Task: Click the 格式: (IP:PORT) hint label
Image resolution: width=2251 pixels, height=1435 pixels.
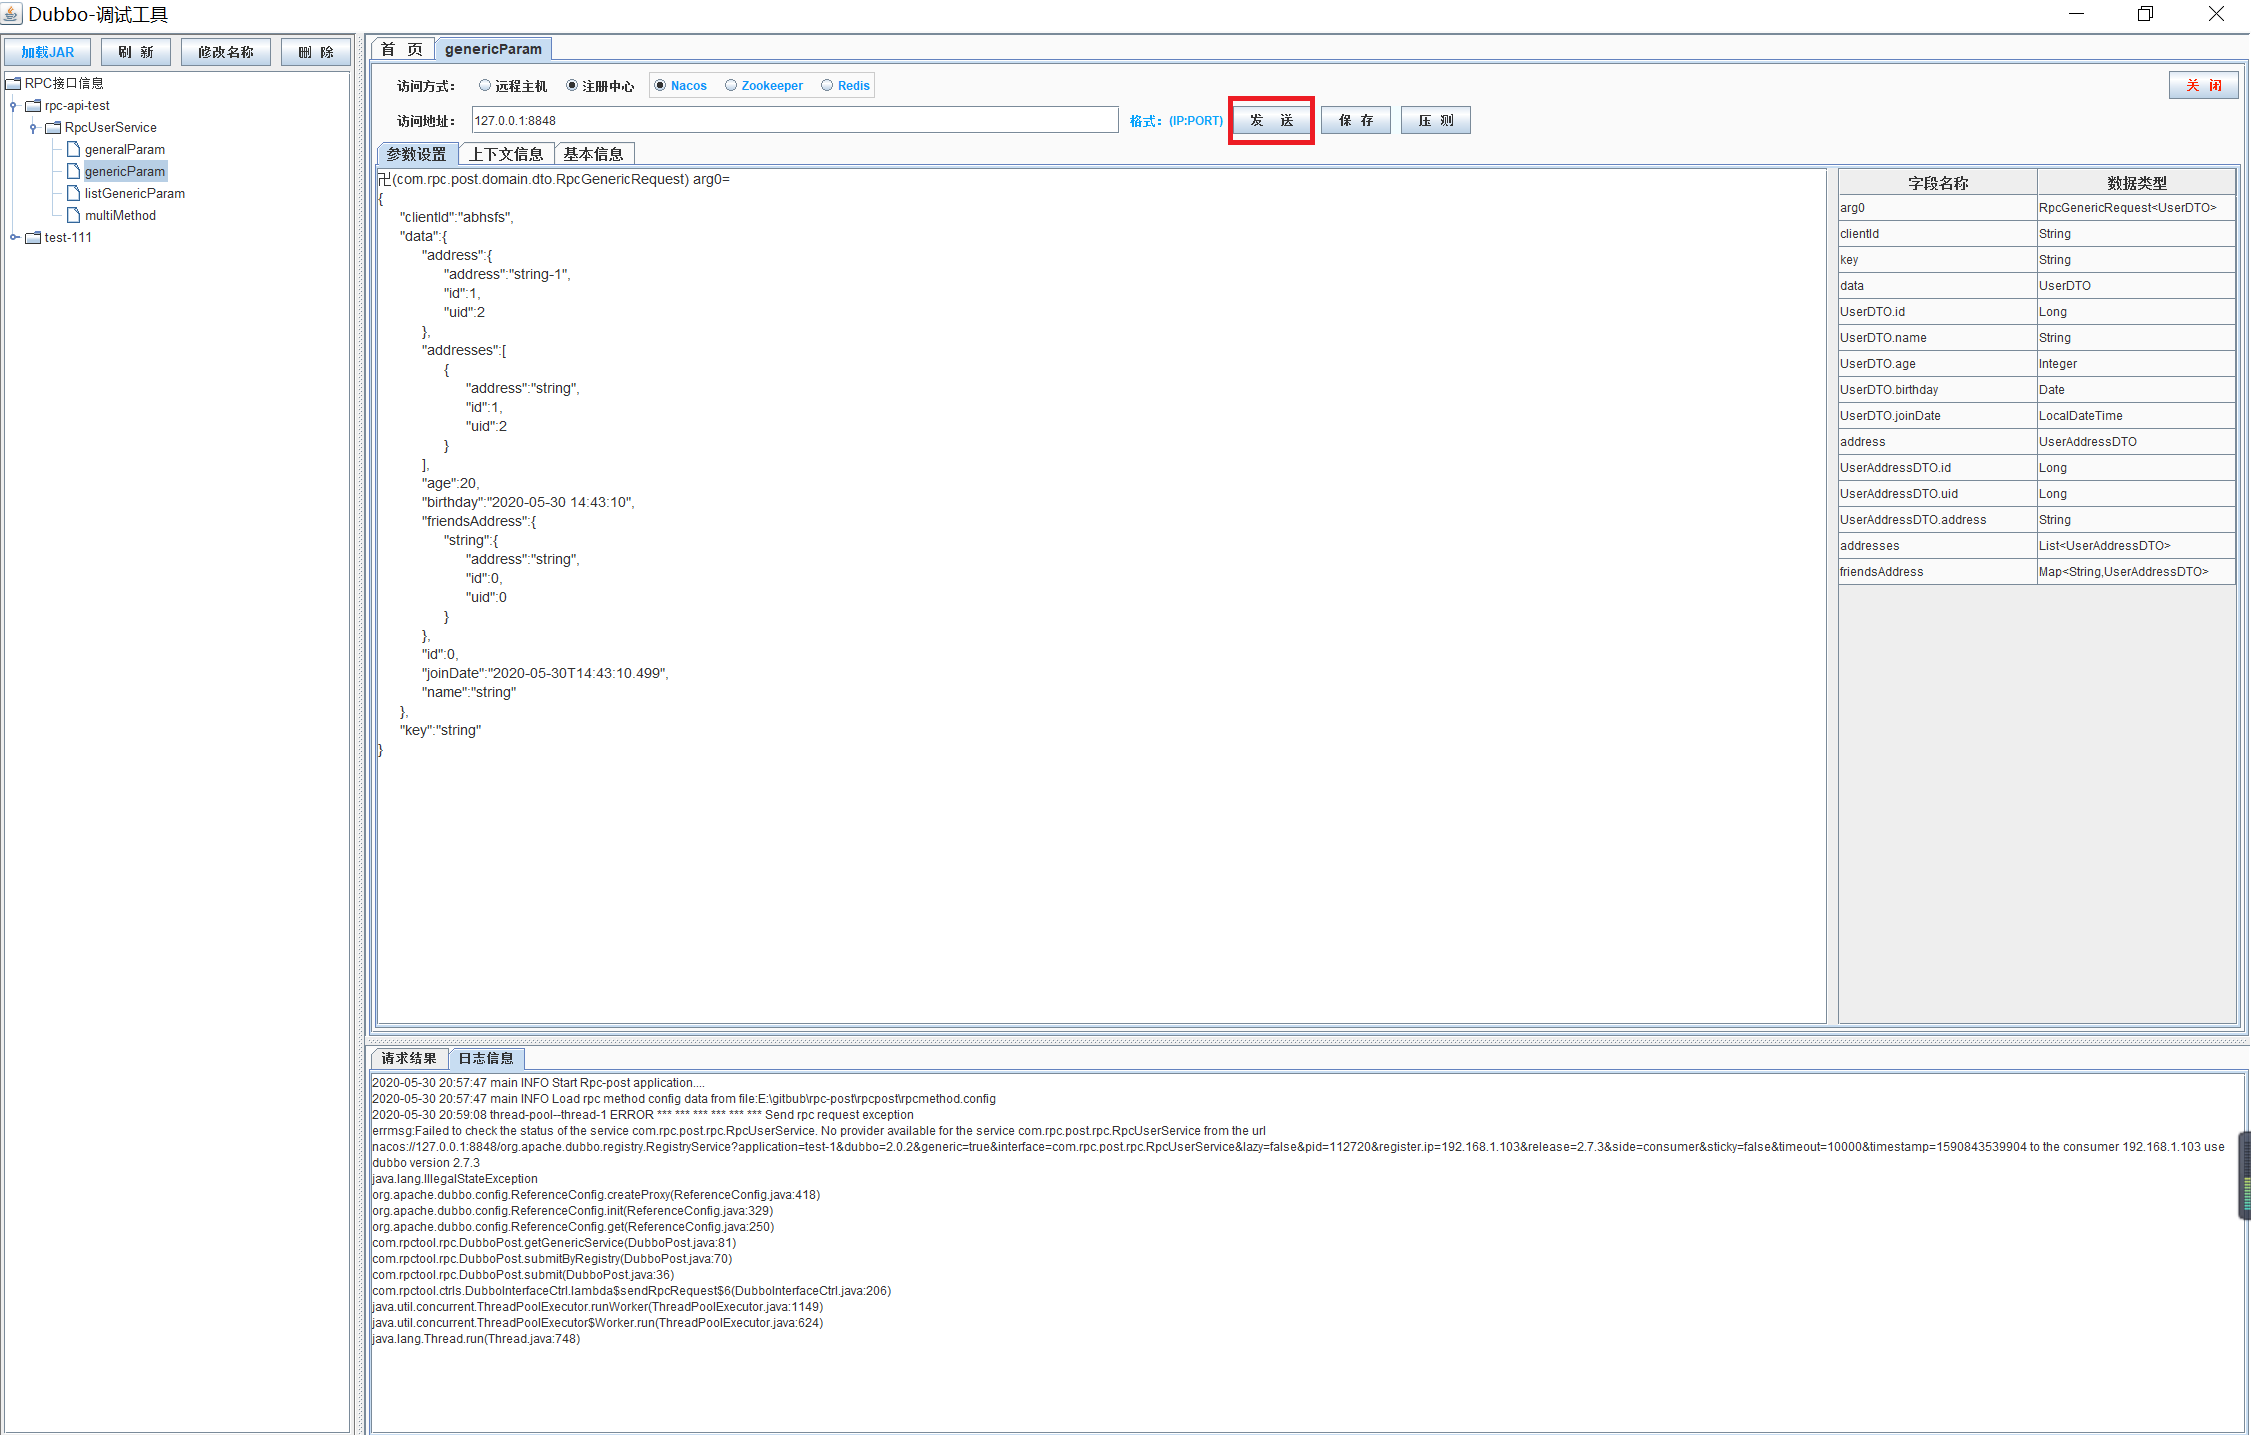Action: (x=1176, y=120)
